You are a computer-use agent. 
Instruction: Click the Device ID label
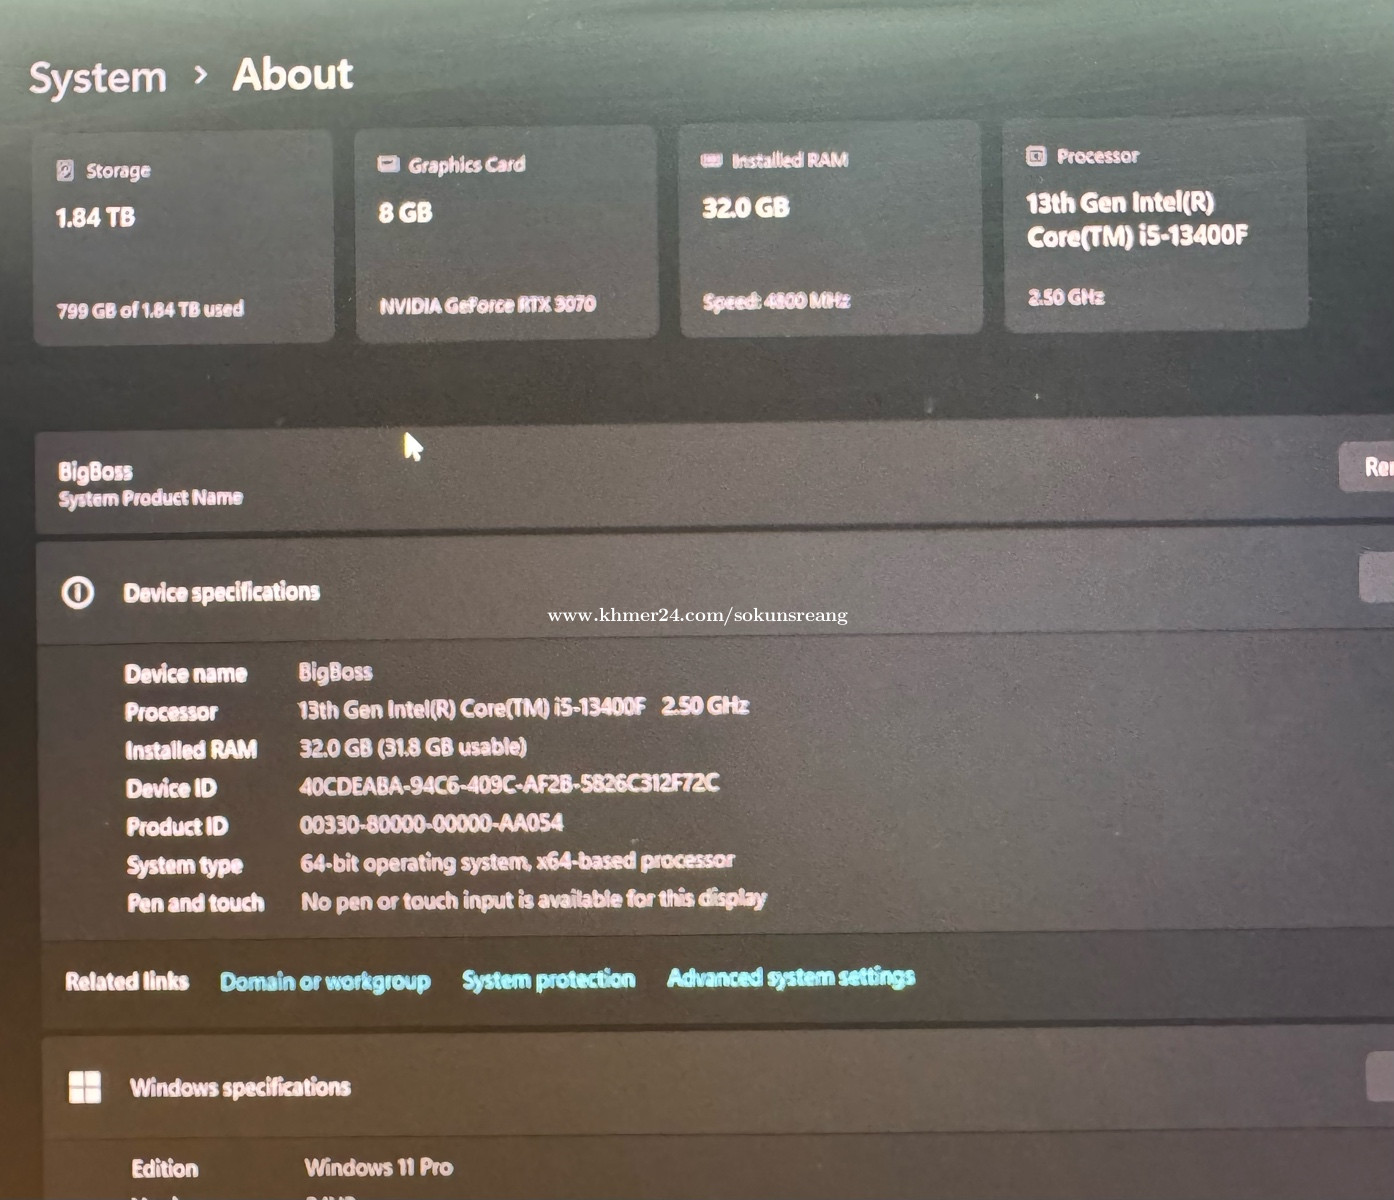171,789
